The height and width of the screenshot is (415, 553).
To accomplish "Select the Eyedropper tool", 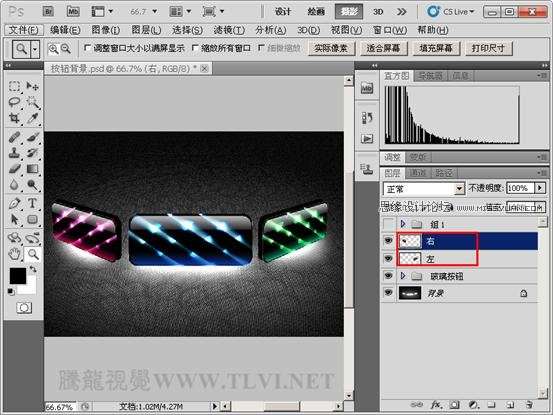I will coord(32,118).
